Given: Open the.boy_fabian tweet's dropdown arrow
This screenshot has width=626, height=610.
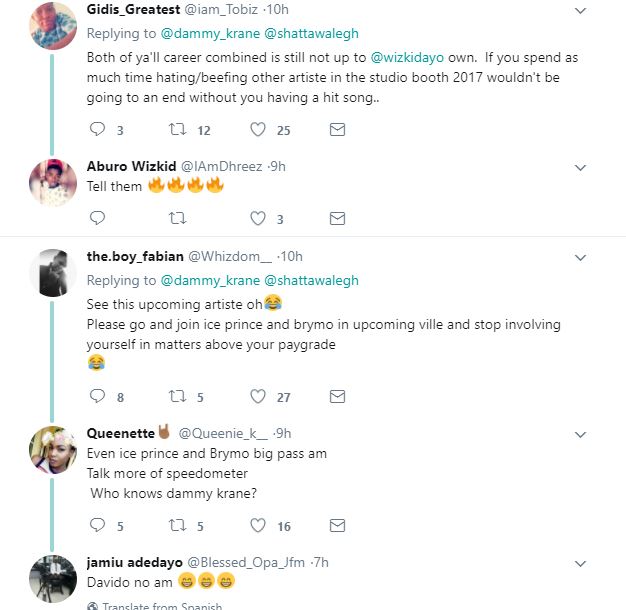Looking at the screenshot, I should point(583,256).
